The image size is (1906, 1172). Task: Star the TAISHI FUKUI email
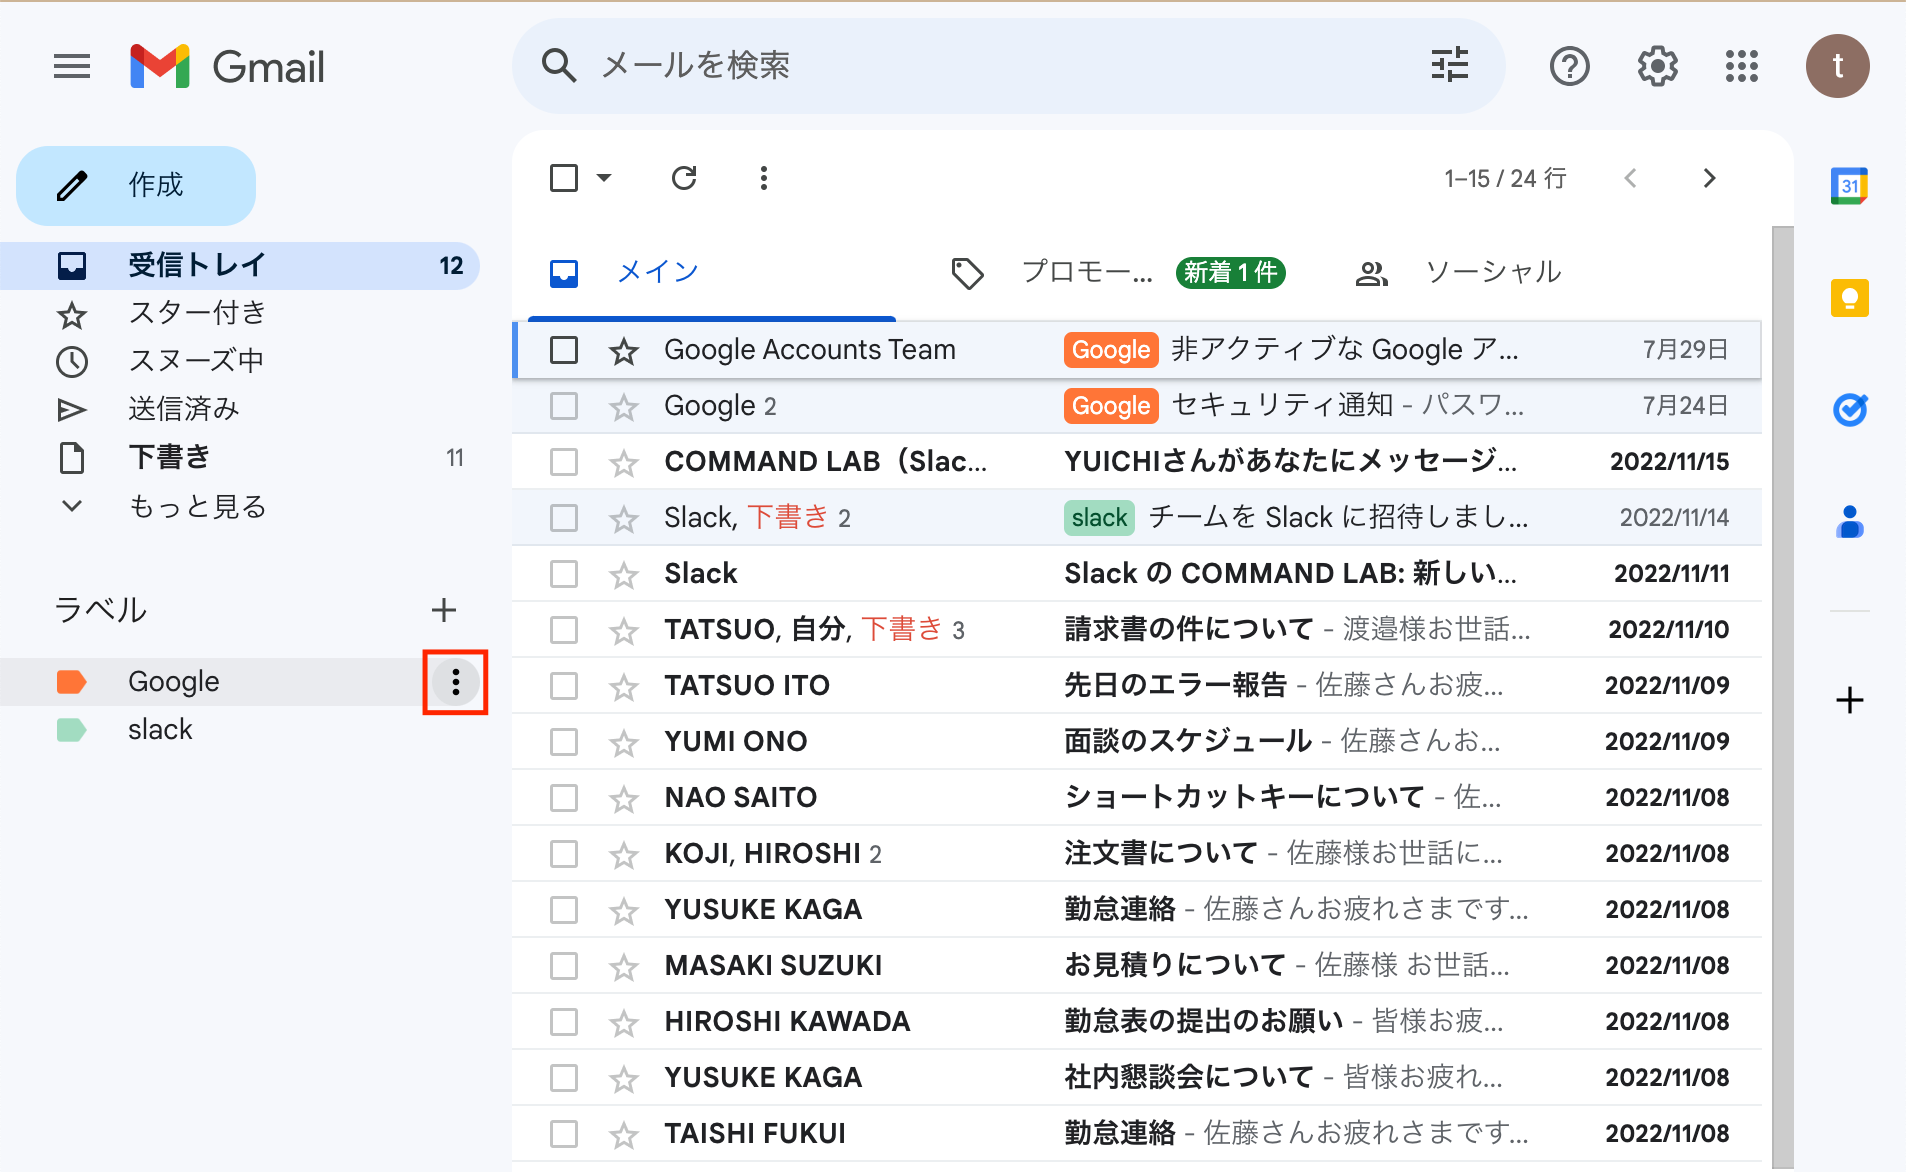click(x=624, y=1134)
